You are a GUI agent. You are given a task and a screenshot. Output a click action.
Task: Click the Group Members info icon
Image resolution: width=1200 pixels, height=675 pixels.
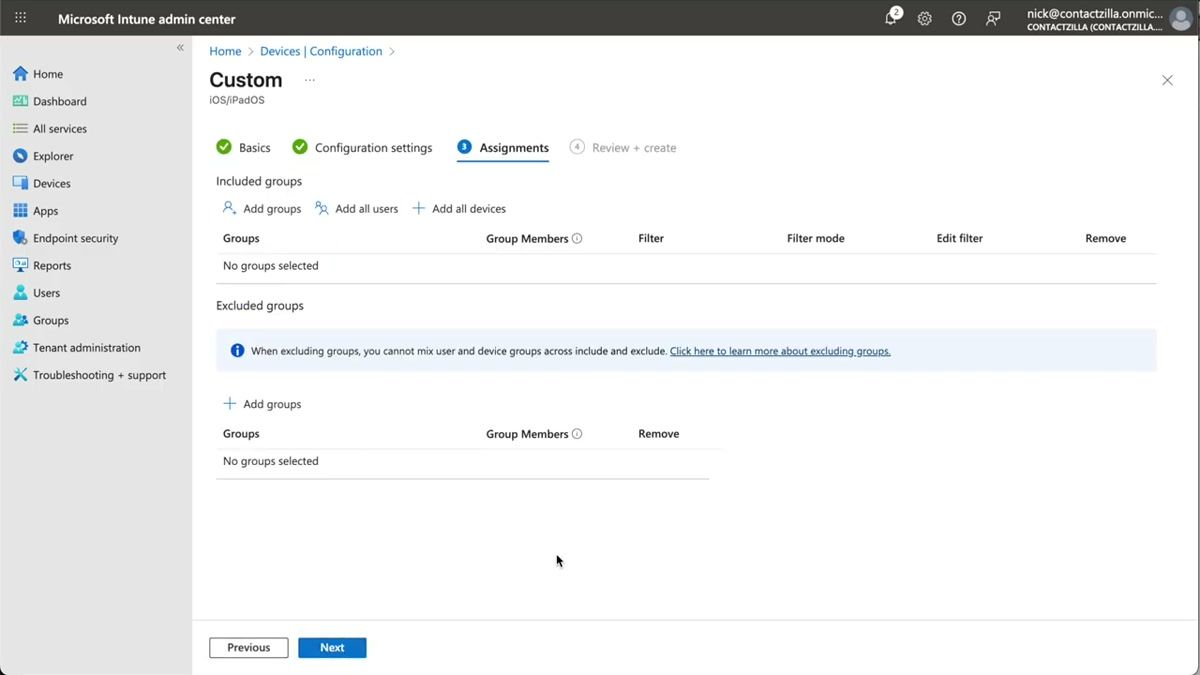pos(577,238)
